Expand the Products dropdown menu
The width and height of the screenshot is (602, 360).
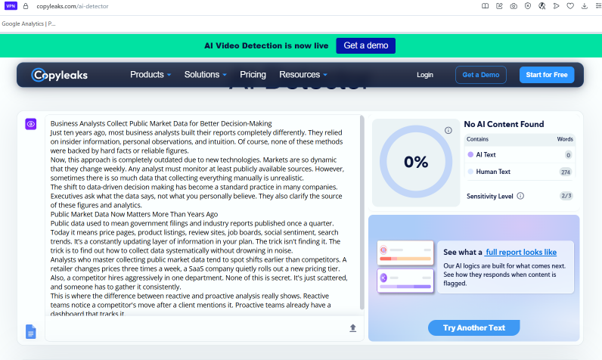tap(150, 74)
